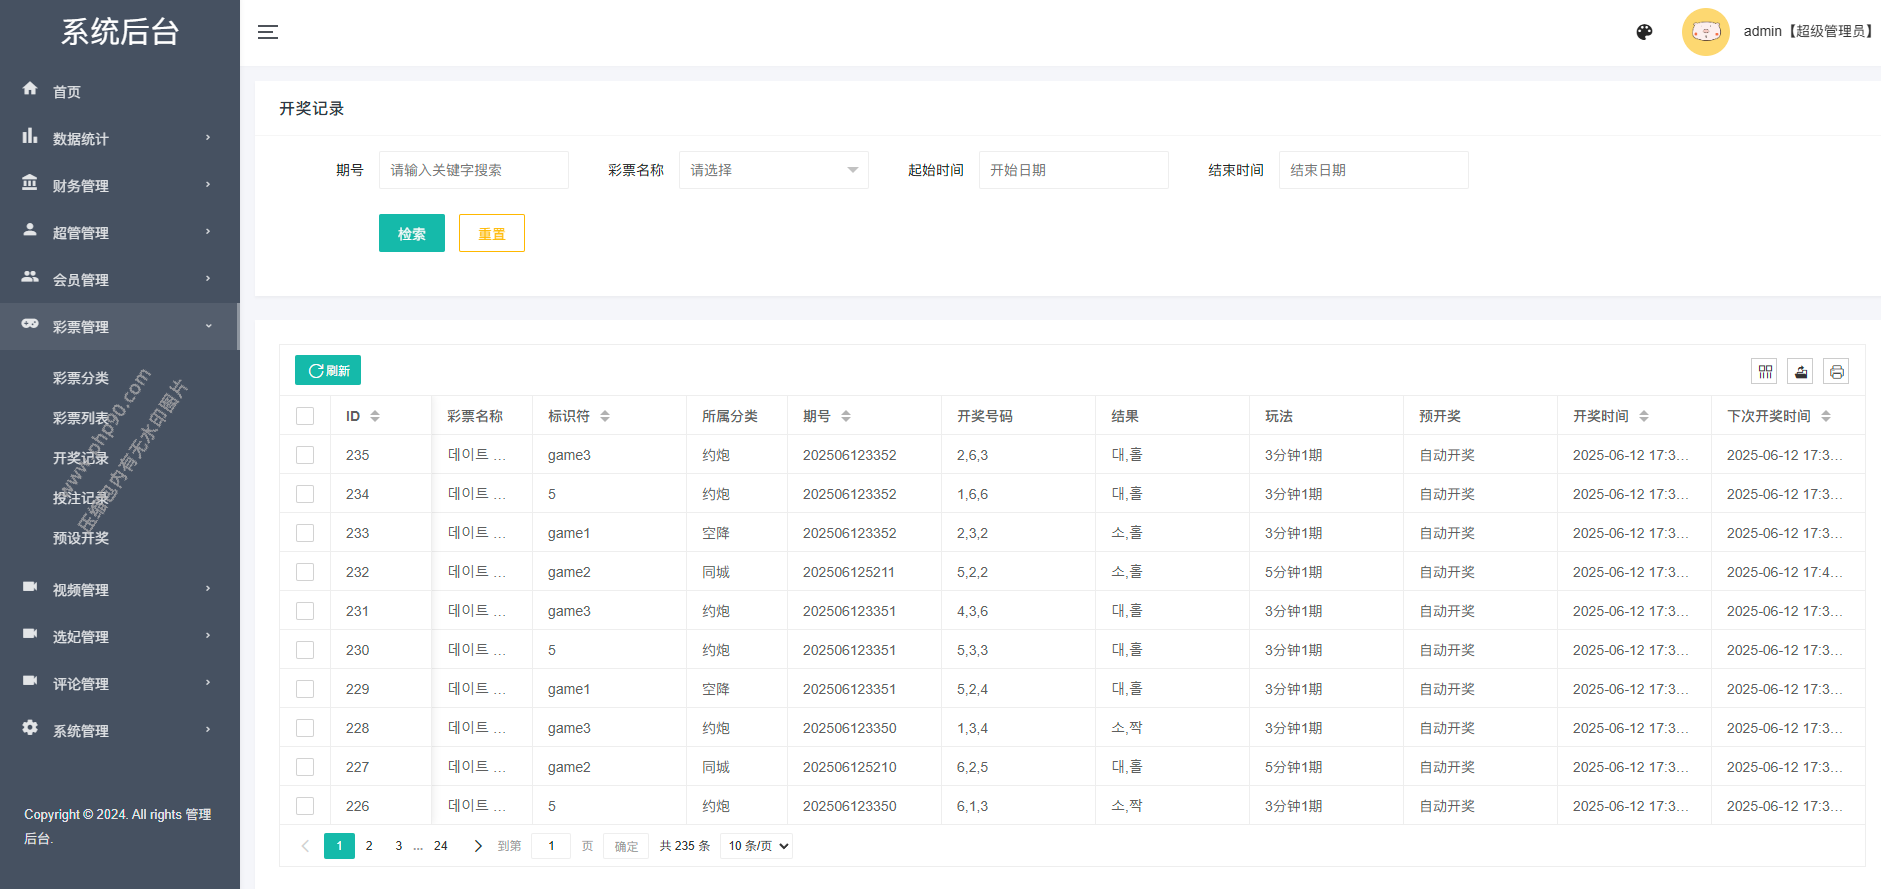Click the admin avatar image

click(1705, 32)
